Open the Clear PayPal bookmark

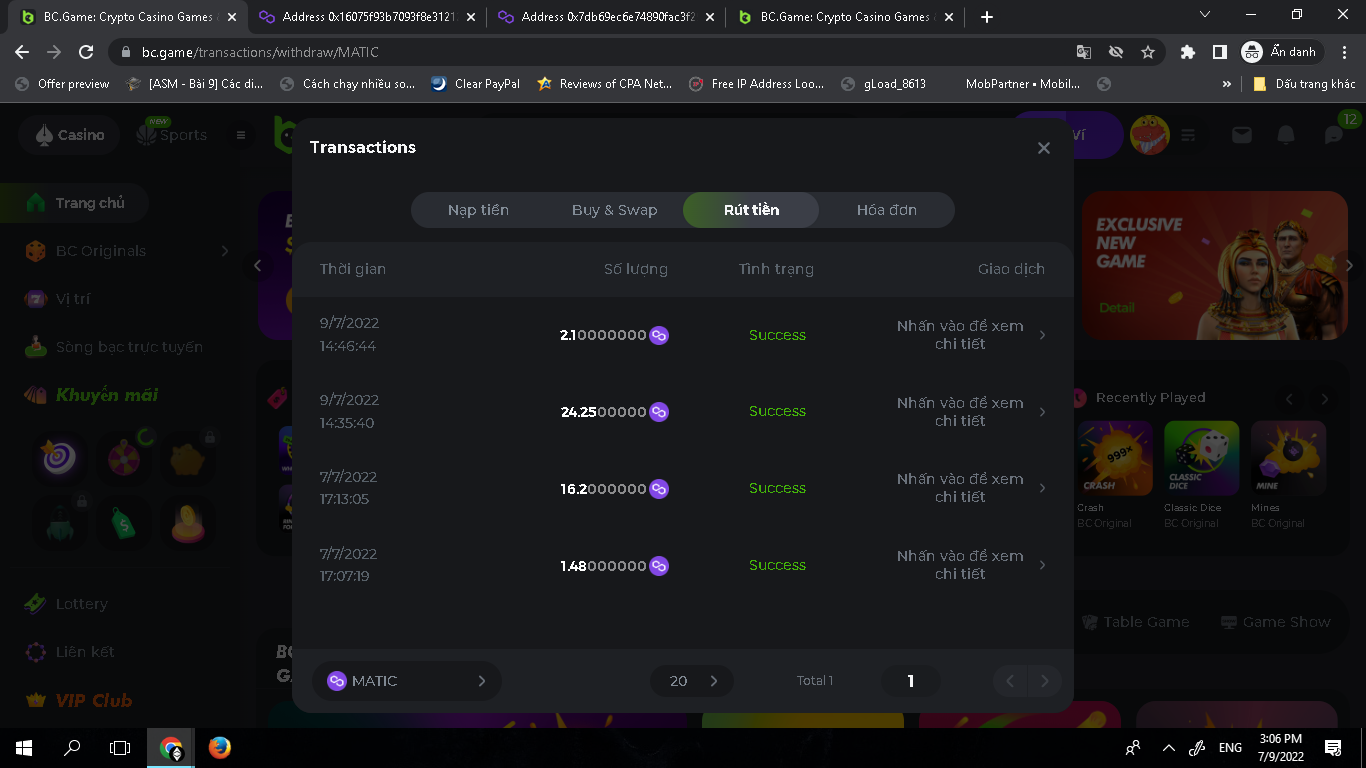click(476, 84)
